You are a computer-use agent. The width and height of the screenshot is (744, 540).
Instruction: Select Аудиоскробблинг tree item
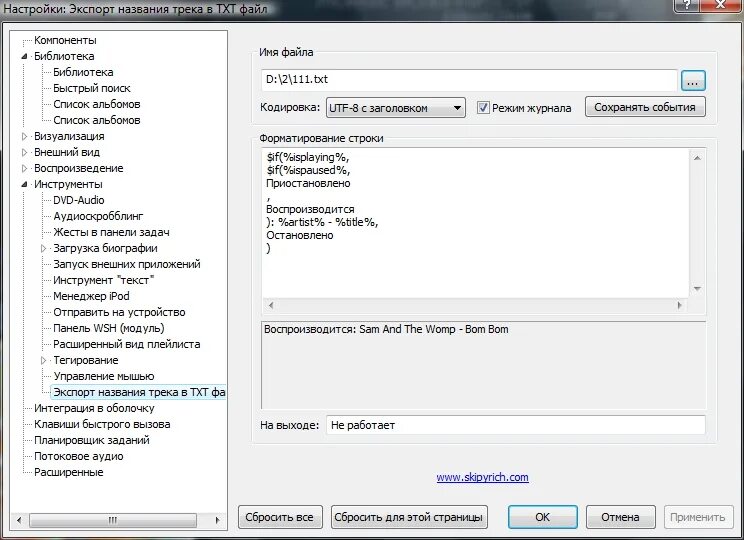(98, 216)
